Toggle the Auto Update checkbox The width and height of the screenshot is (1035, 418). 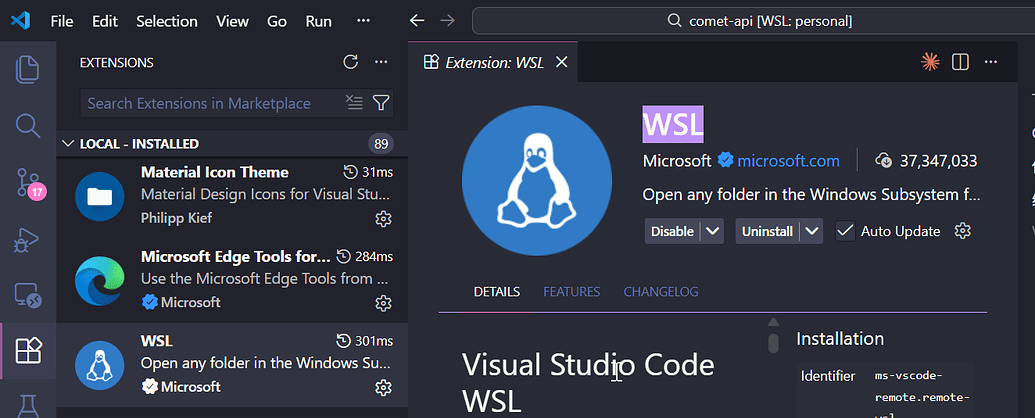(x=845, y=231)
